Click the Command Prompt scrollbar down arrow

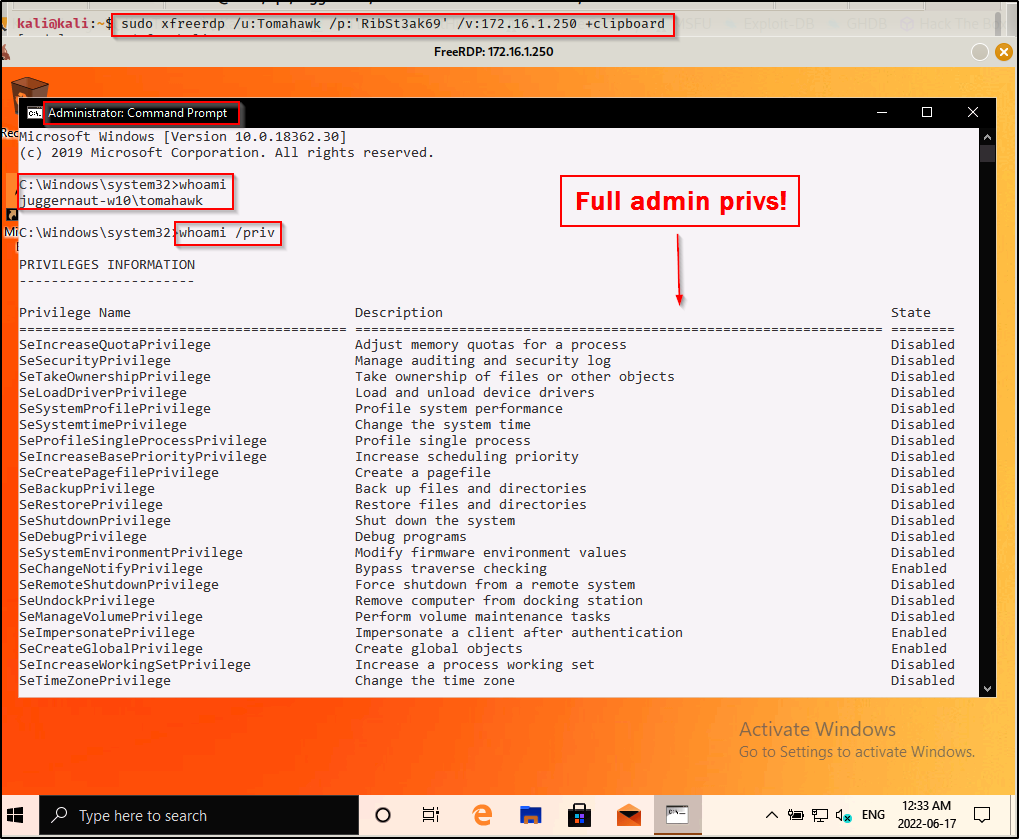987,689
